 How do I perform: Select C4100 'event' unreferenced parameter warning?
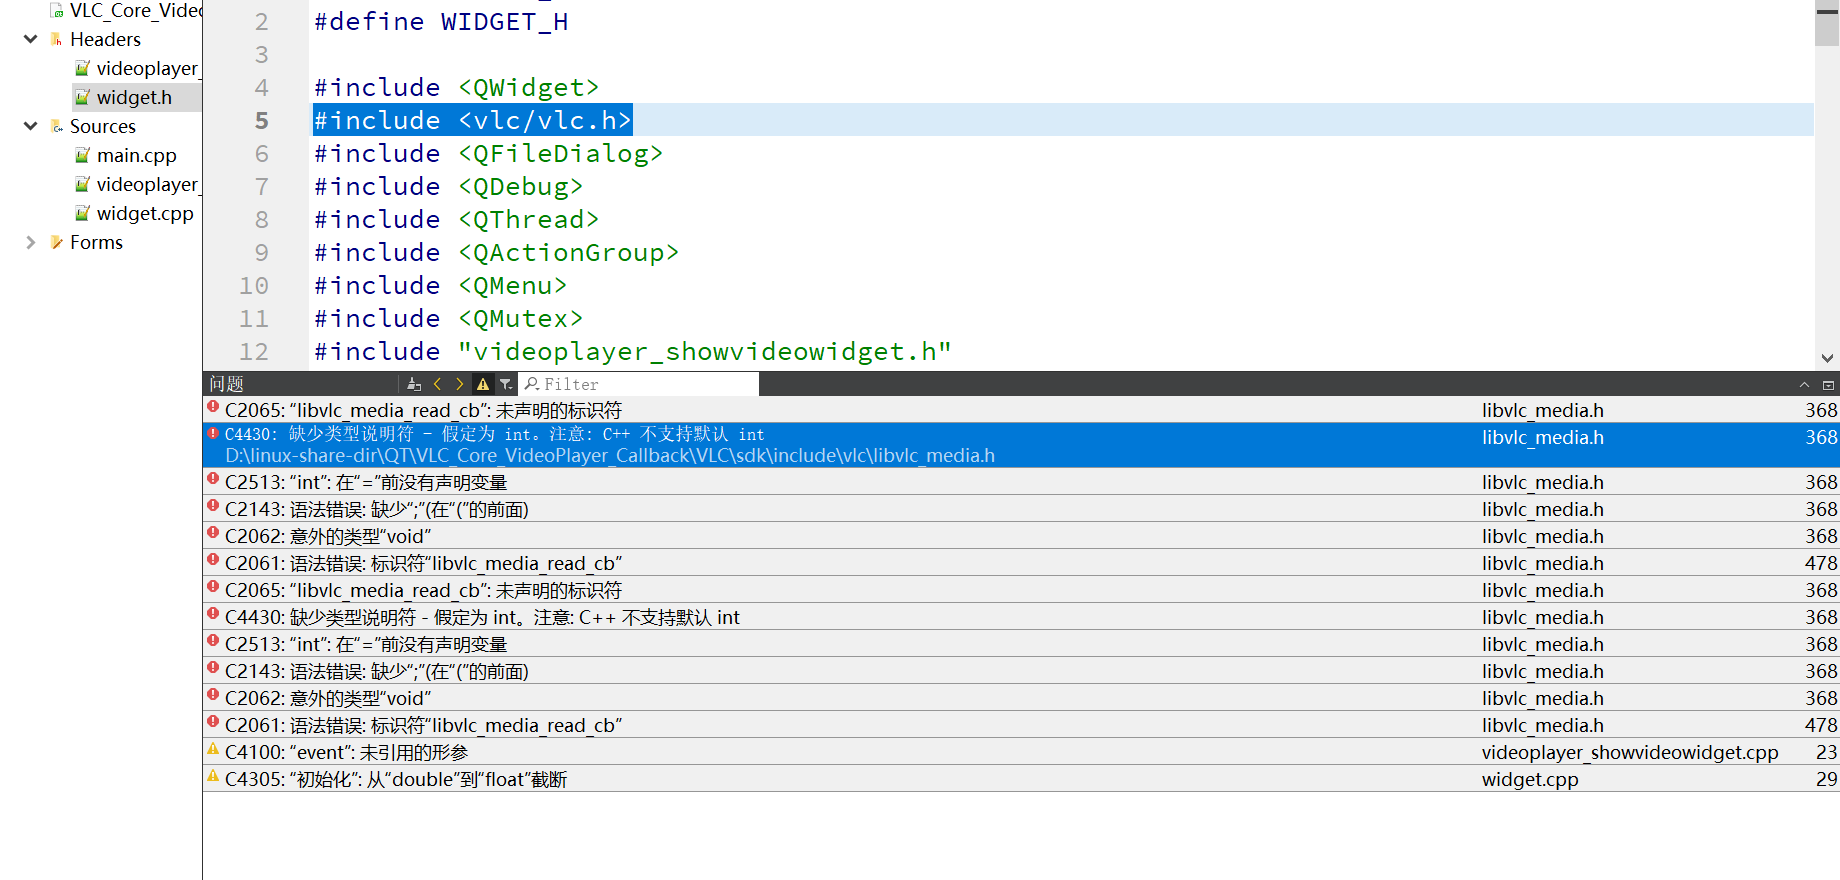(x=1021, y=752)
